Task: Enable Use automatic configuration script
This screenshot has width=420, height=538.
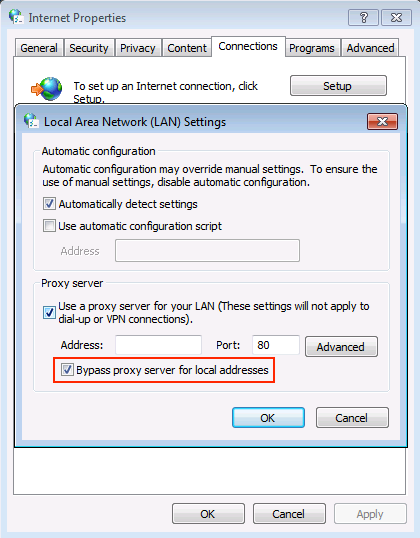Action: 49,226
